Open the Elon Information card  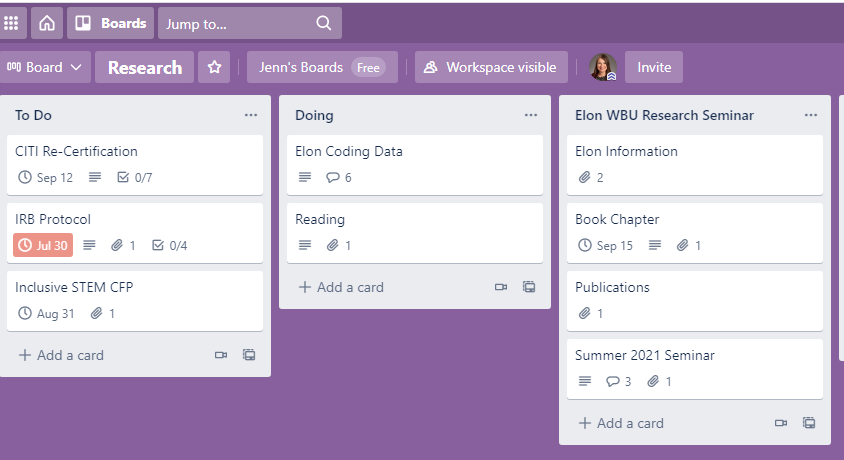click(694, 165)
